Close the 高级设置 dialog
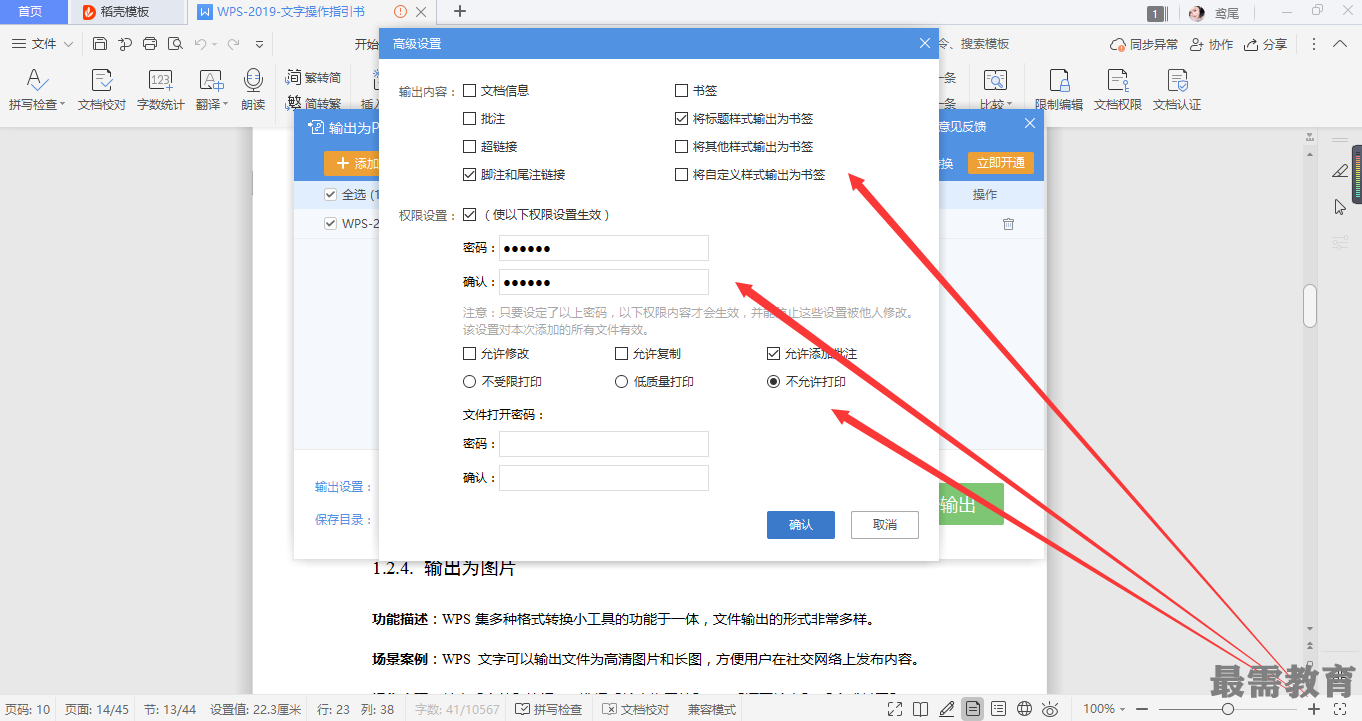 pos(925,43)
